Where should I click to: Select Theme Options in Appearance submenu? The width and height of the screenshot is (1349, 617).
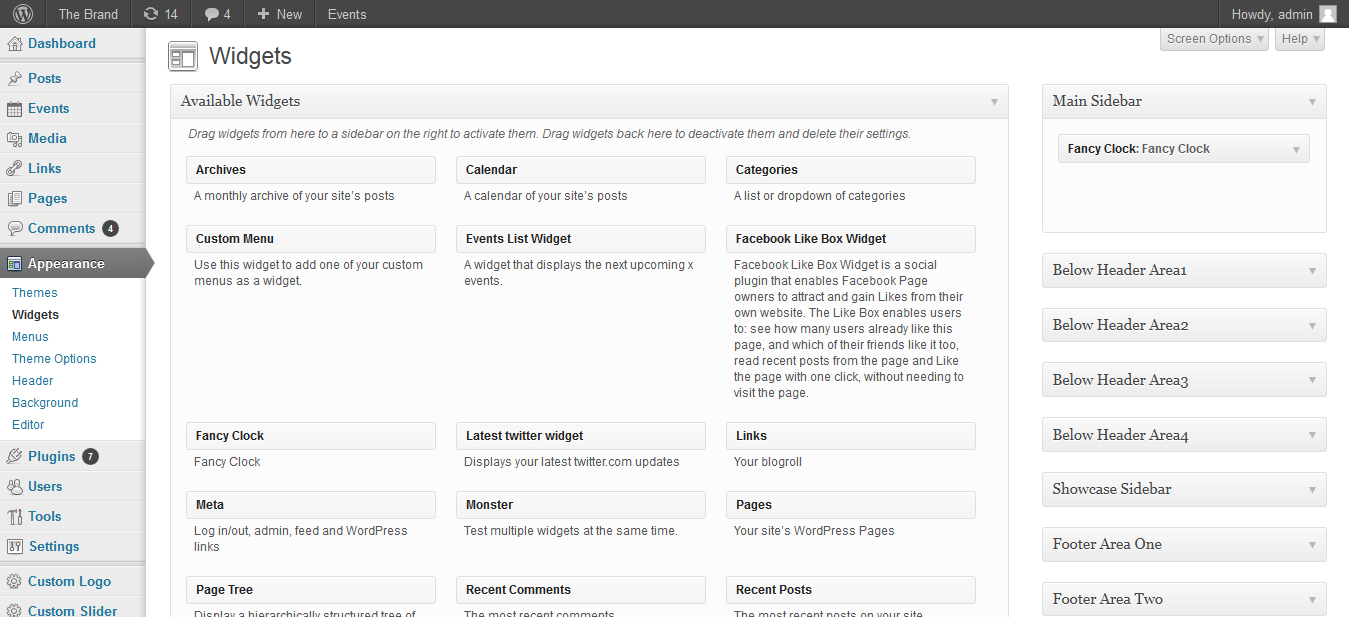54,359
